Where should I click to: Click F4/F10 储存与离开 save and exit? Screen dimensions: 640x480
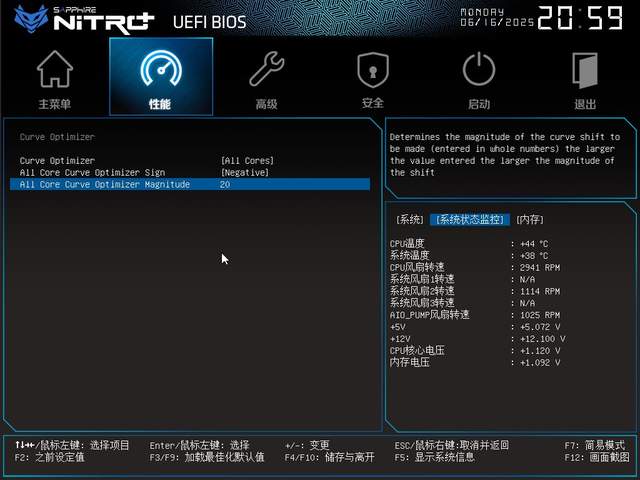coord(329,457)
